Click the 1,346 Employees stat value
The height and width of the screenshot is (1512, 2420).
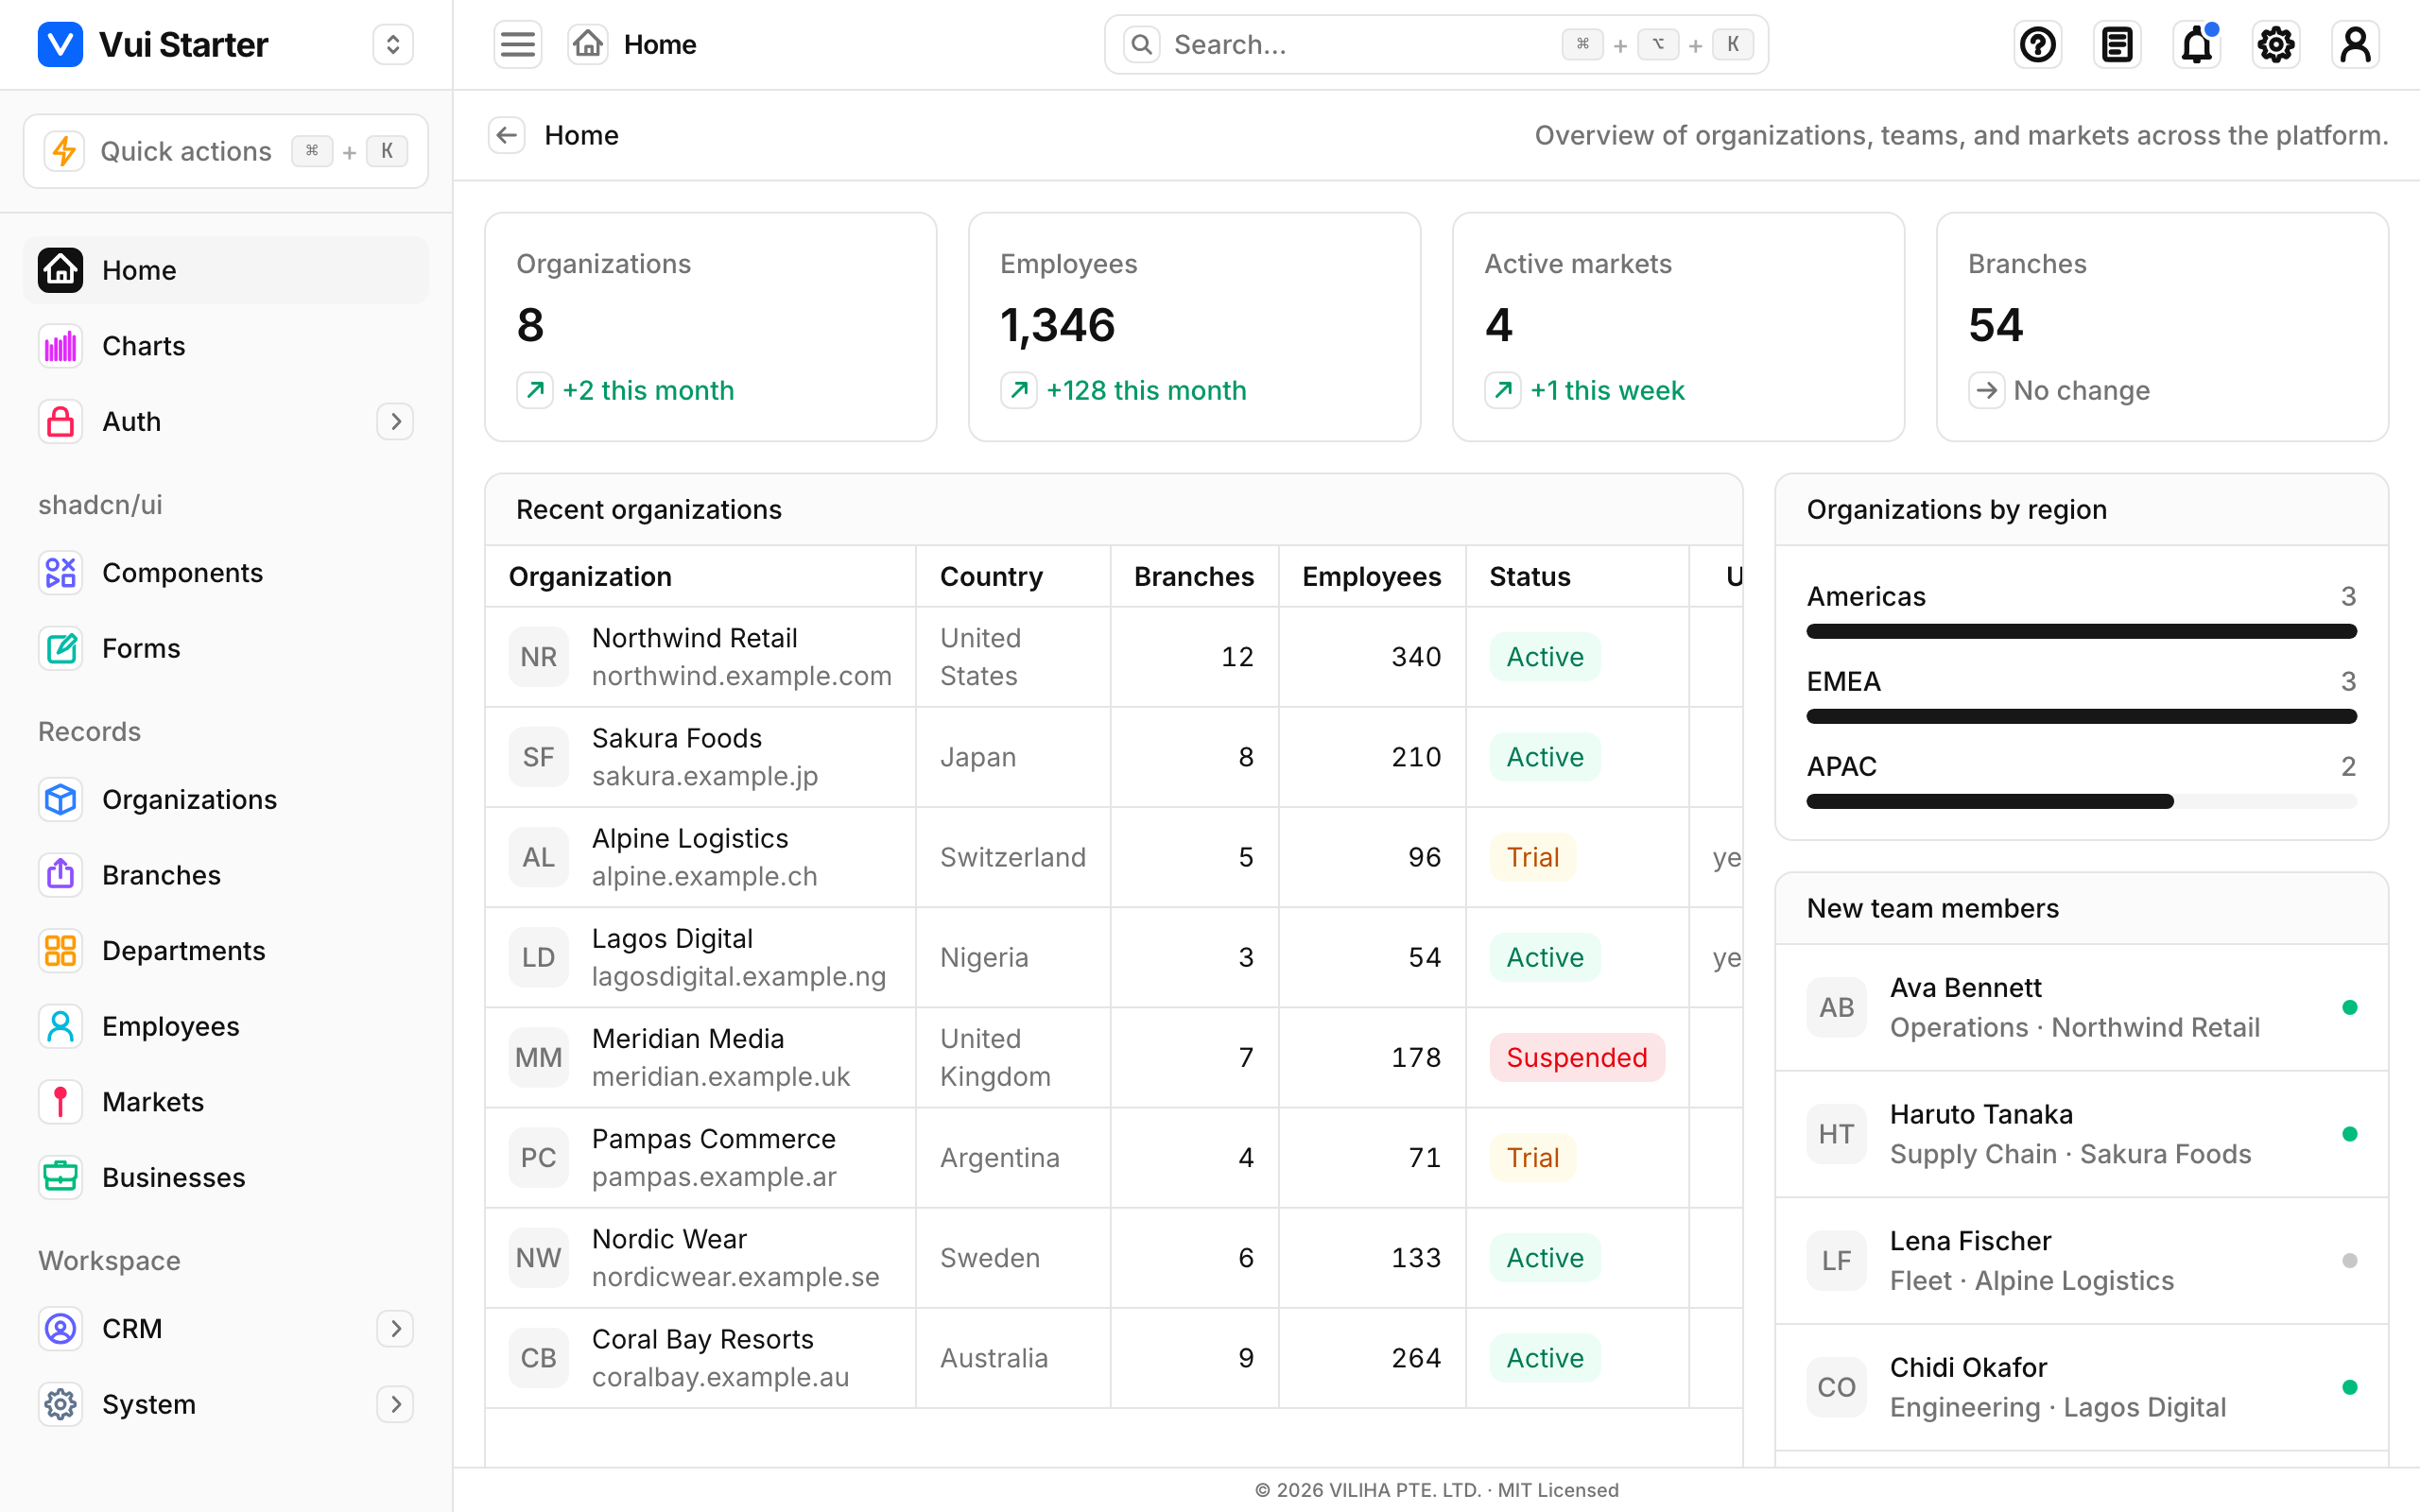1057,325
